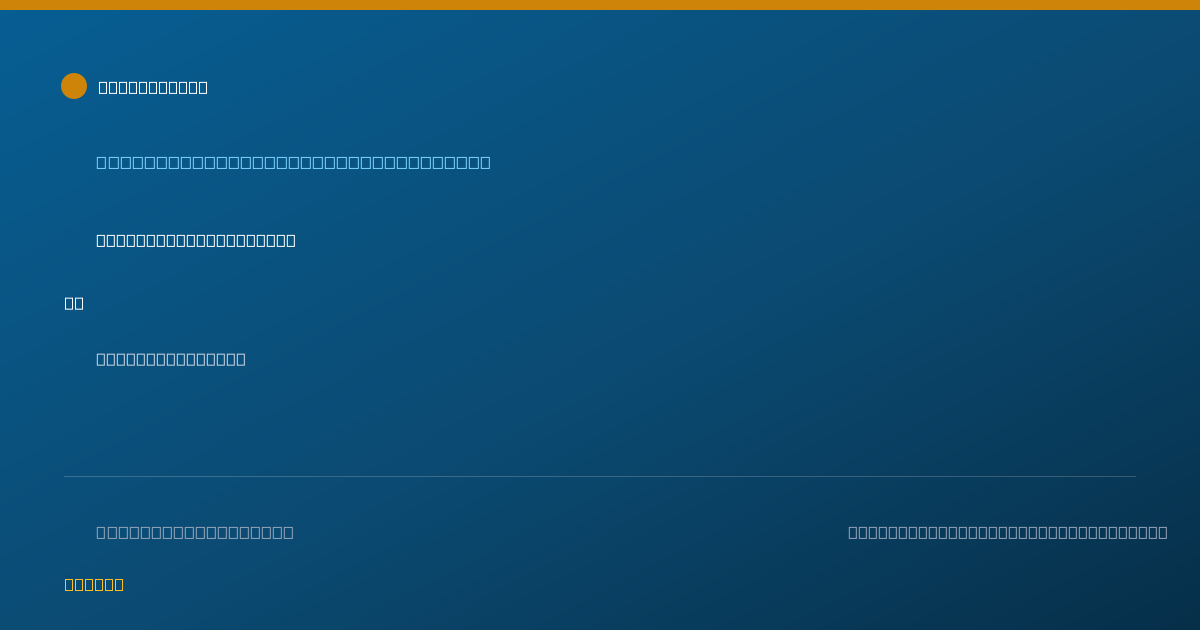The height and width of the screenshot is (630, 1200).
Task: Click the pale gray description line under the short label
Action: 171,359
